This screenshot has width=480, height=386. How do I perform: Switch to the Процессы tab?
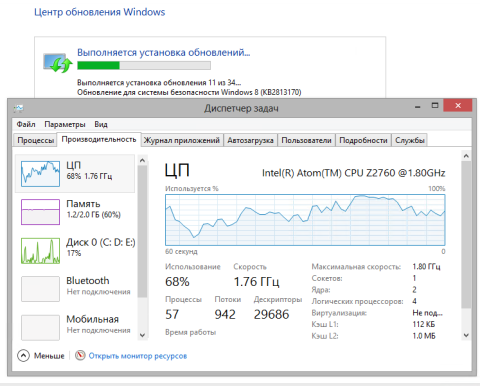(35, 140)
